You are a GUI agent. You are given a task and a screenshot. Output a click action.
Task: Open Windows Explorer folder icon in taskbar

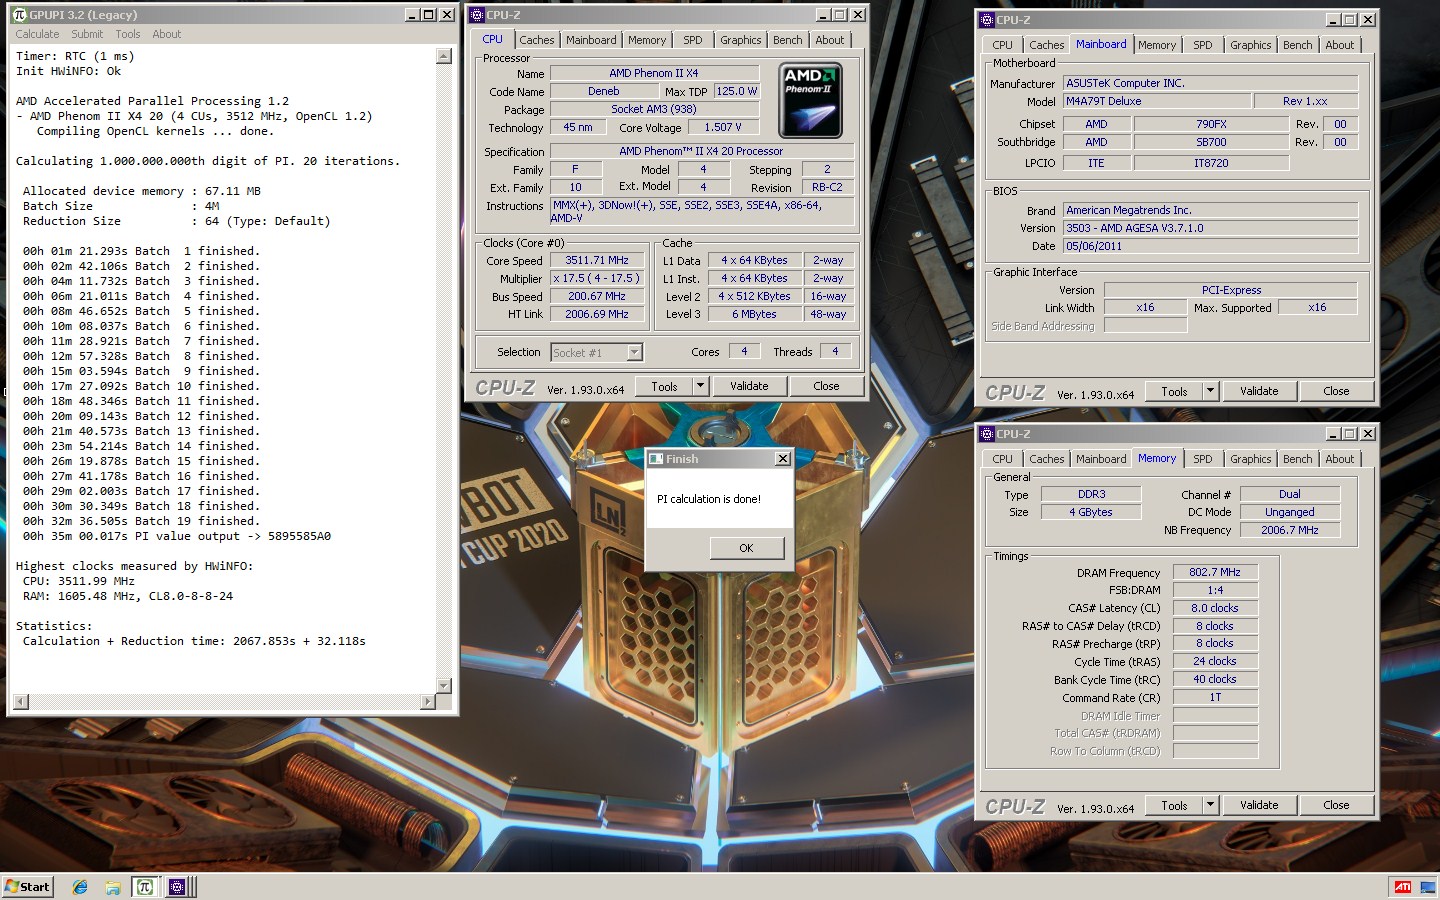pos(113,886)
